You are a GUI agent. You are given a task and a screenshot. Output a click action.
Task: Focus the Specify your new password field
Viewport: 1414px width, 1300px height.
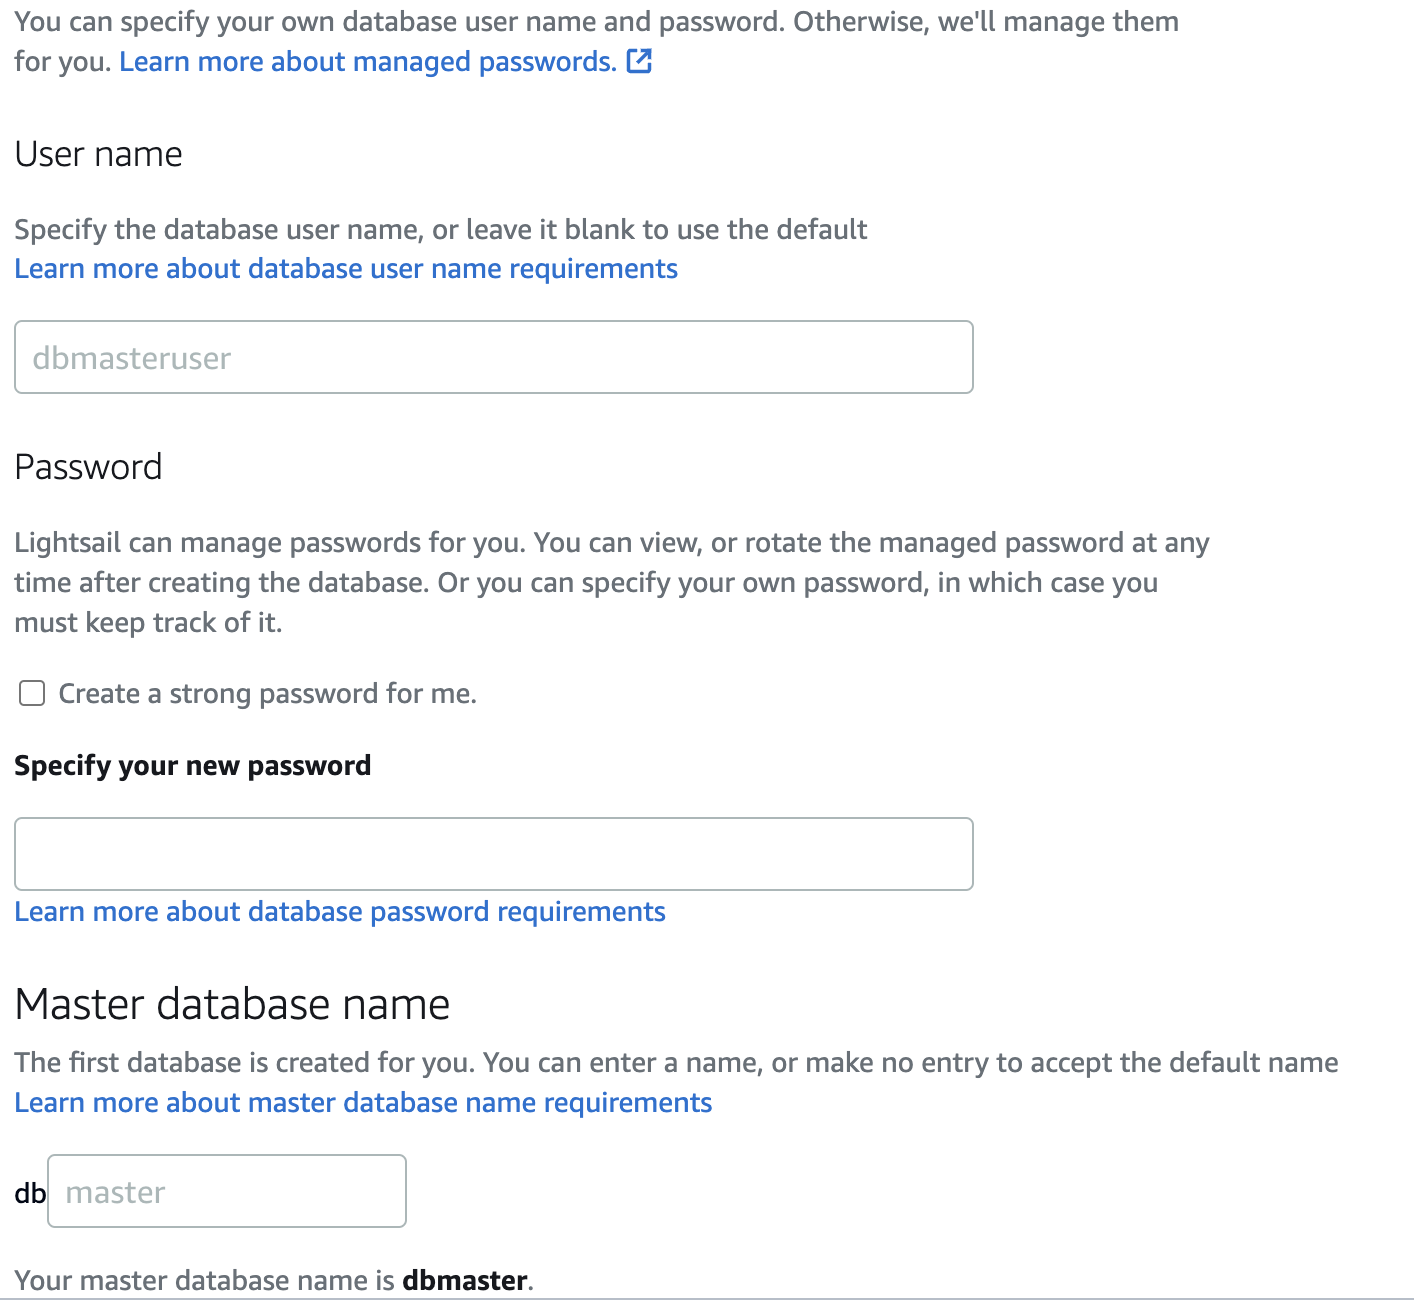pos(493,854)
